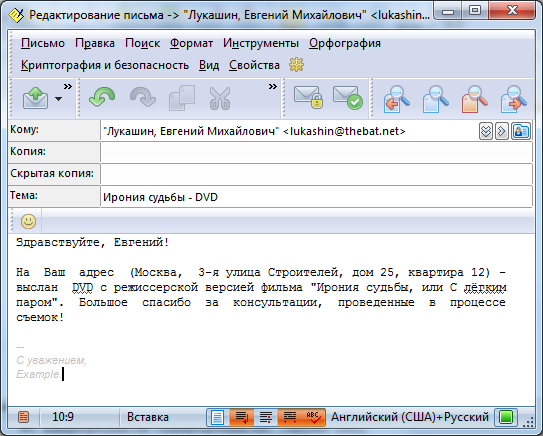The height and width of the screenshot is (436, 543).
Task: Click the Английский (США)+Русский language selector
Action: pos(410,417)
